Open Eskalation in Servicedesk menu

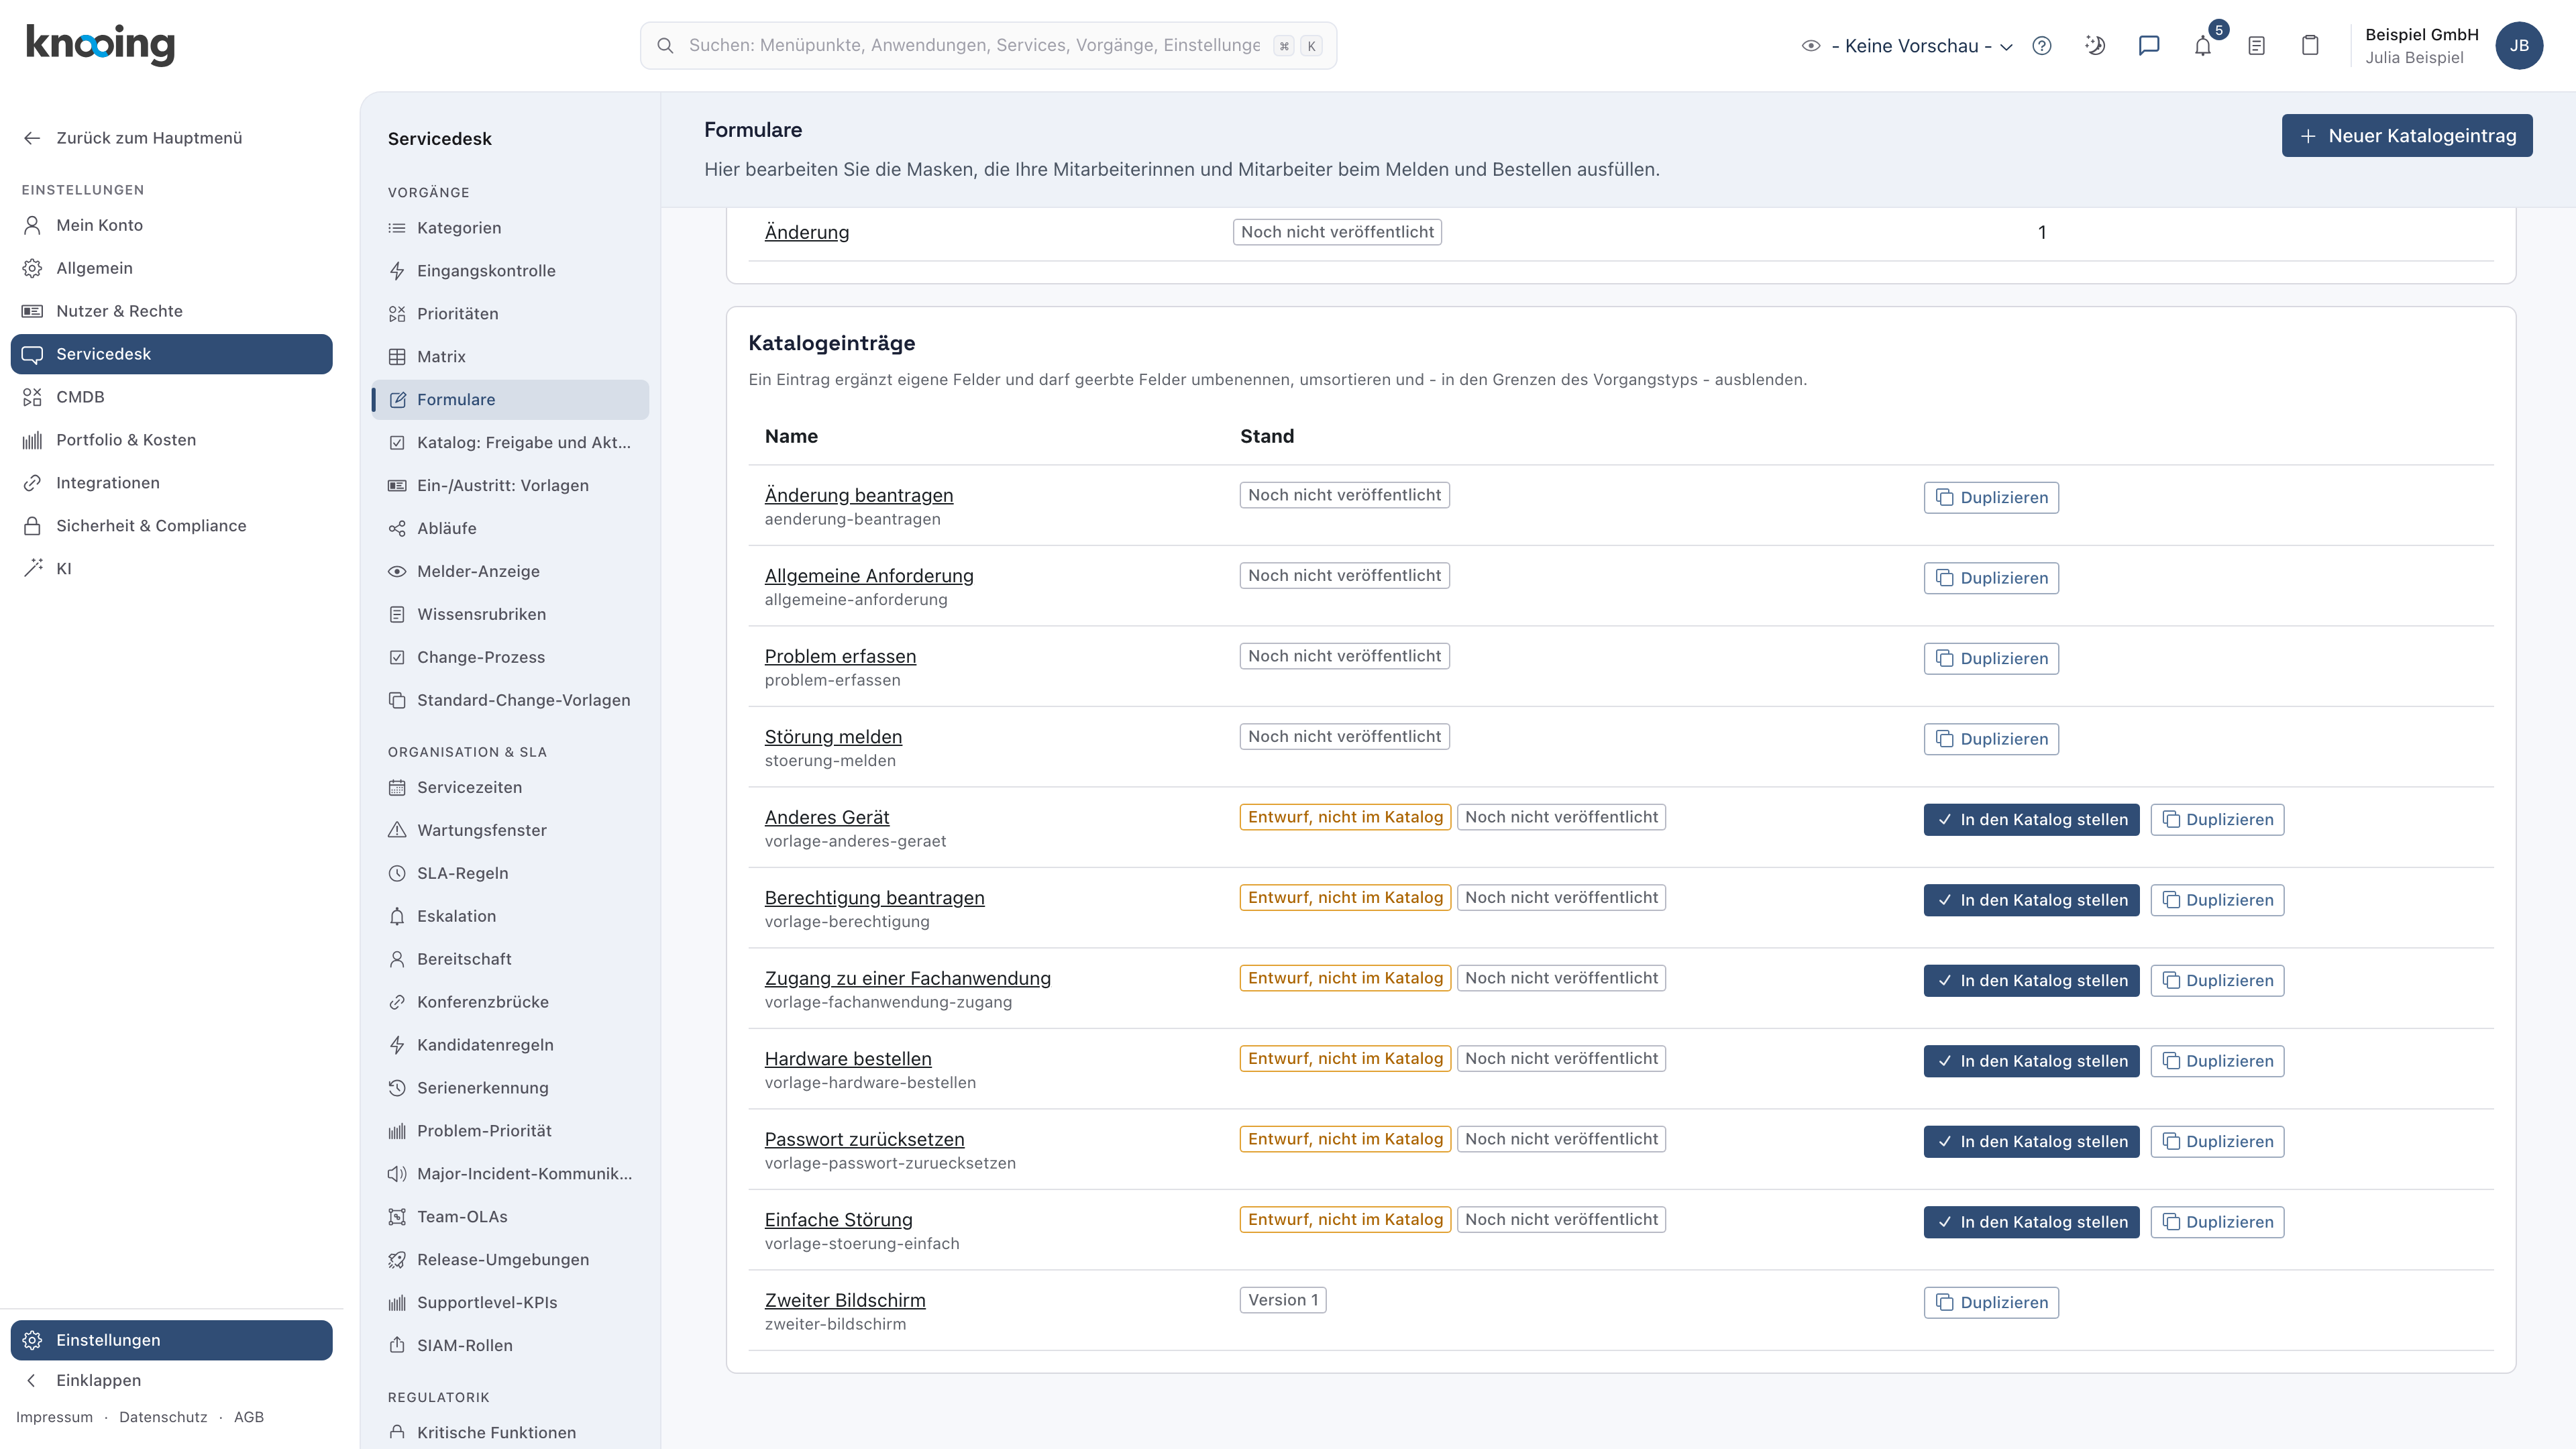[x=510, y=916]
